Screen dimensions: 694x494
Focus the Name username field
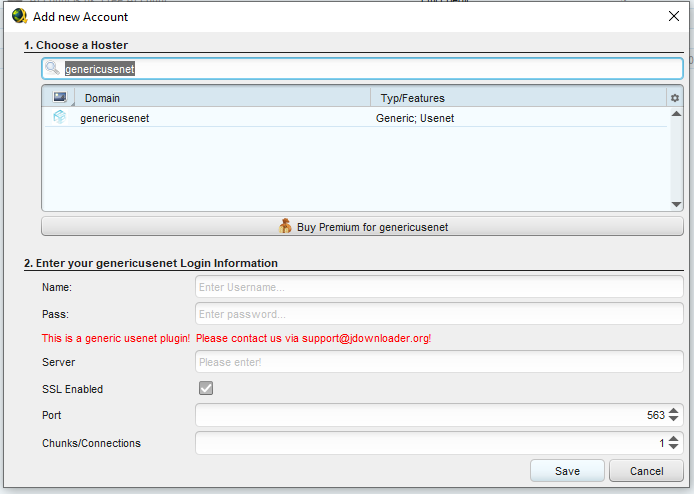pos(439,287)
